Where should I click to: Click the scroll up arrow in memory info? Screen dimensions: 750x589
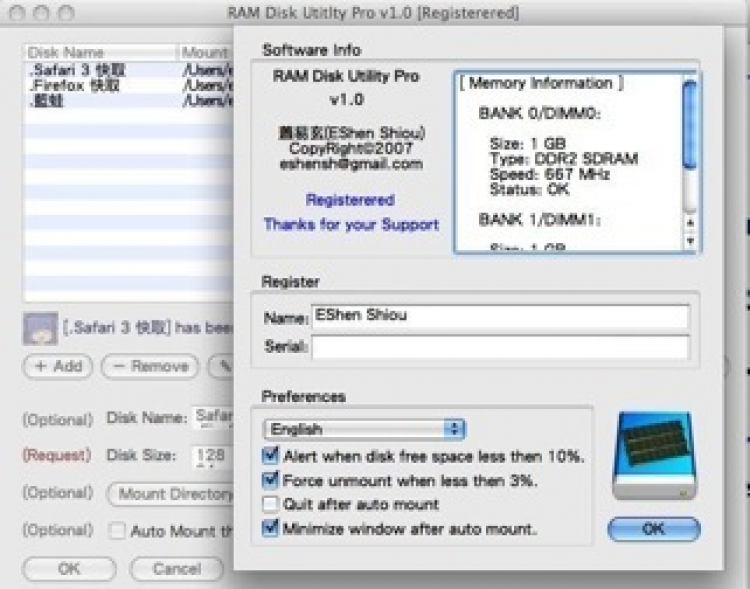pos(690,222)
